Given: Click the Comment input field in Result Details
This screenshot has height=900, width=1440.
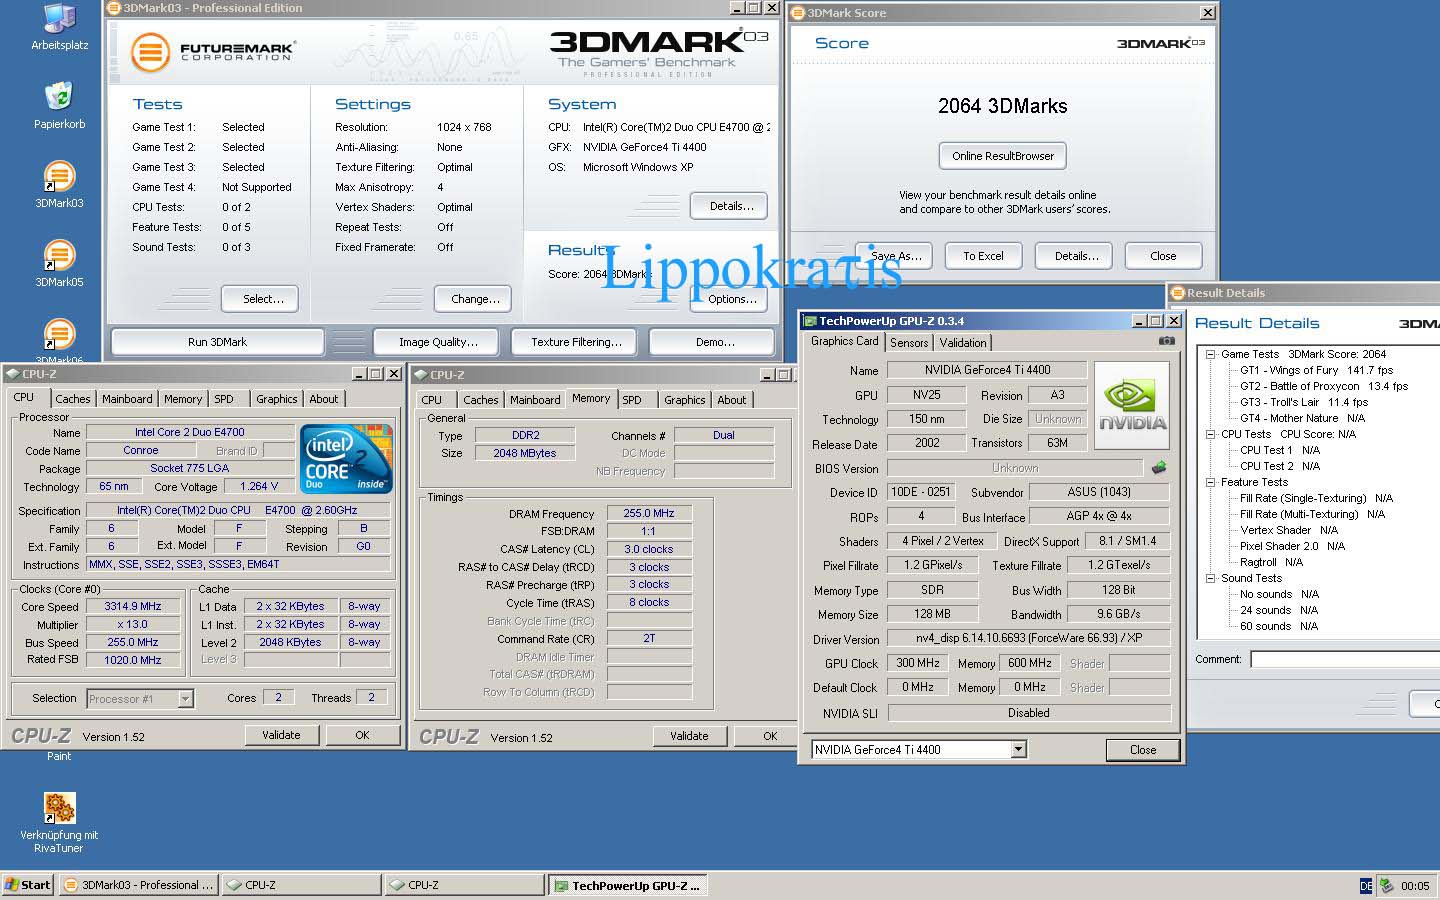Looking at the screenshot, I should pyautogui.click(x=1345, y=659).
